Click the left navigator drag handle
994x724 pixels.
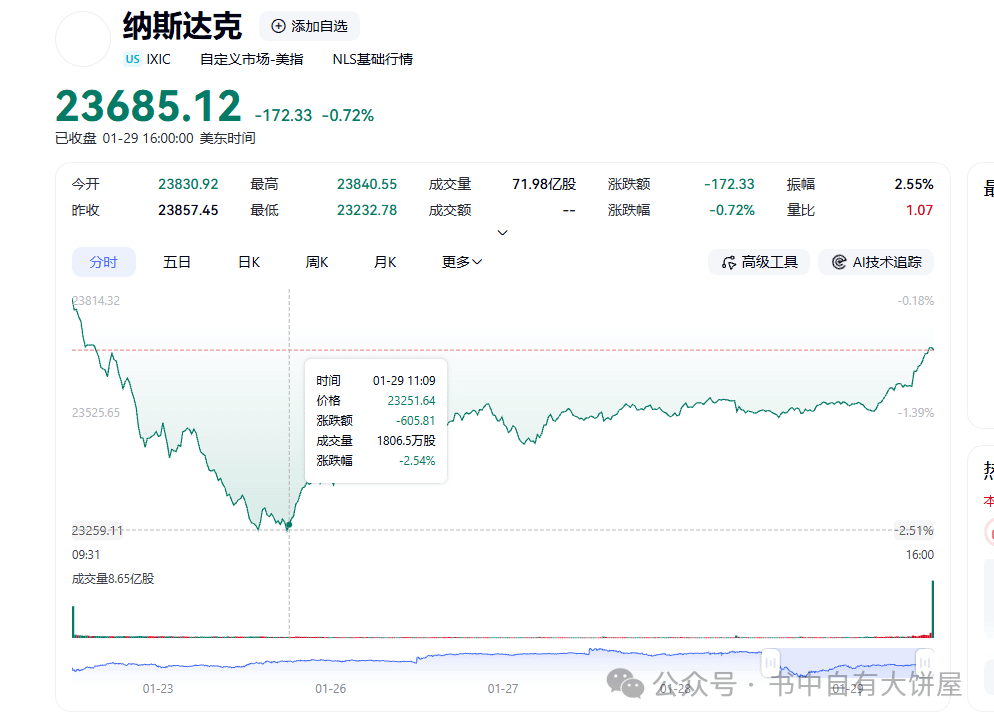pyautogui.click(x=769, y=663)
